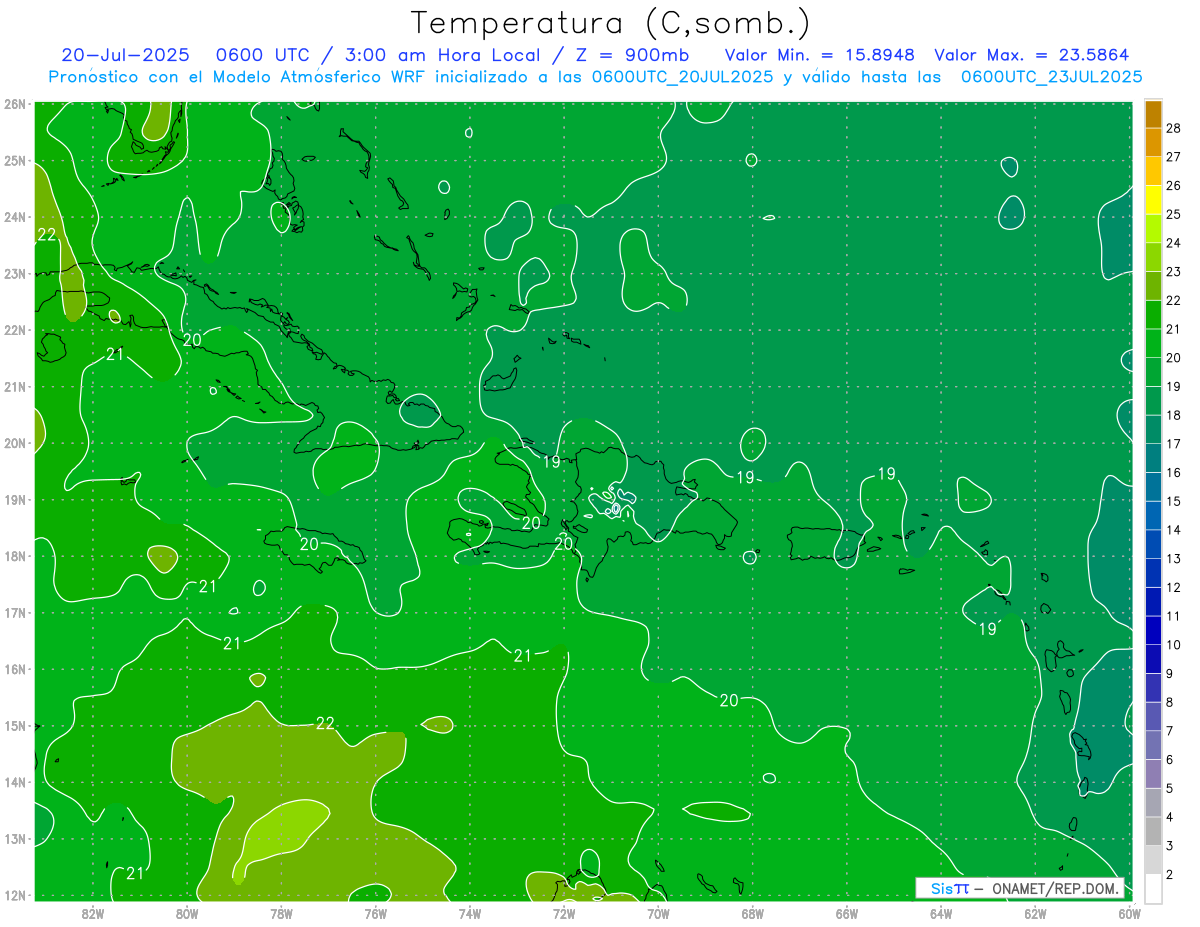This screenshot has width=1200, height=927.
Task: Click the dark orange swatch above legend value 28
Action: 1153,114
